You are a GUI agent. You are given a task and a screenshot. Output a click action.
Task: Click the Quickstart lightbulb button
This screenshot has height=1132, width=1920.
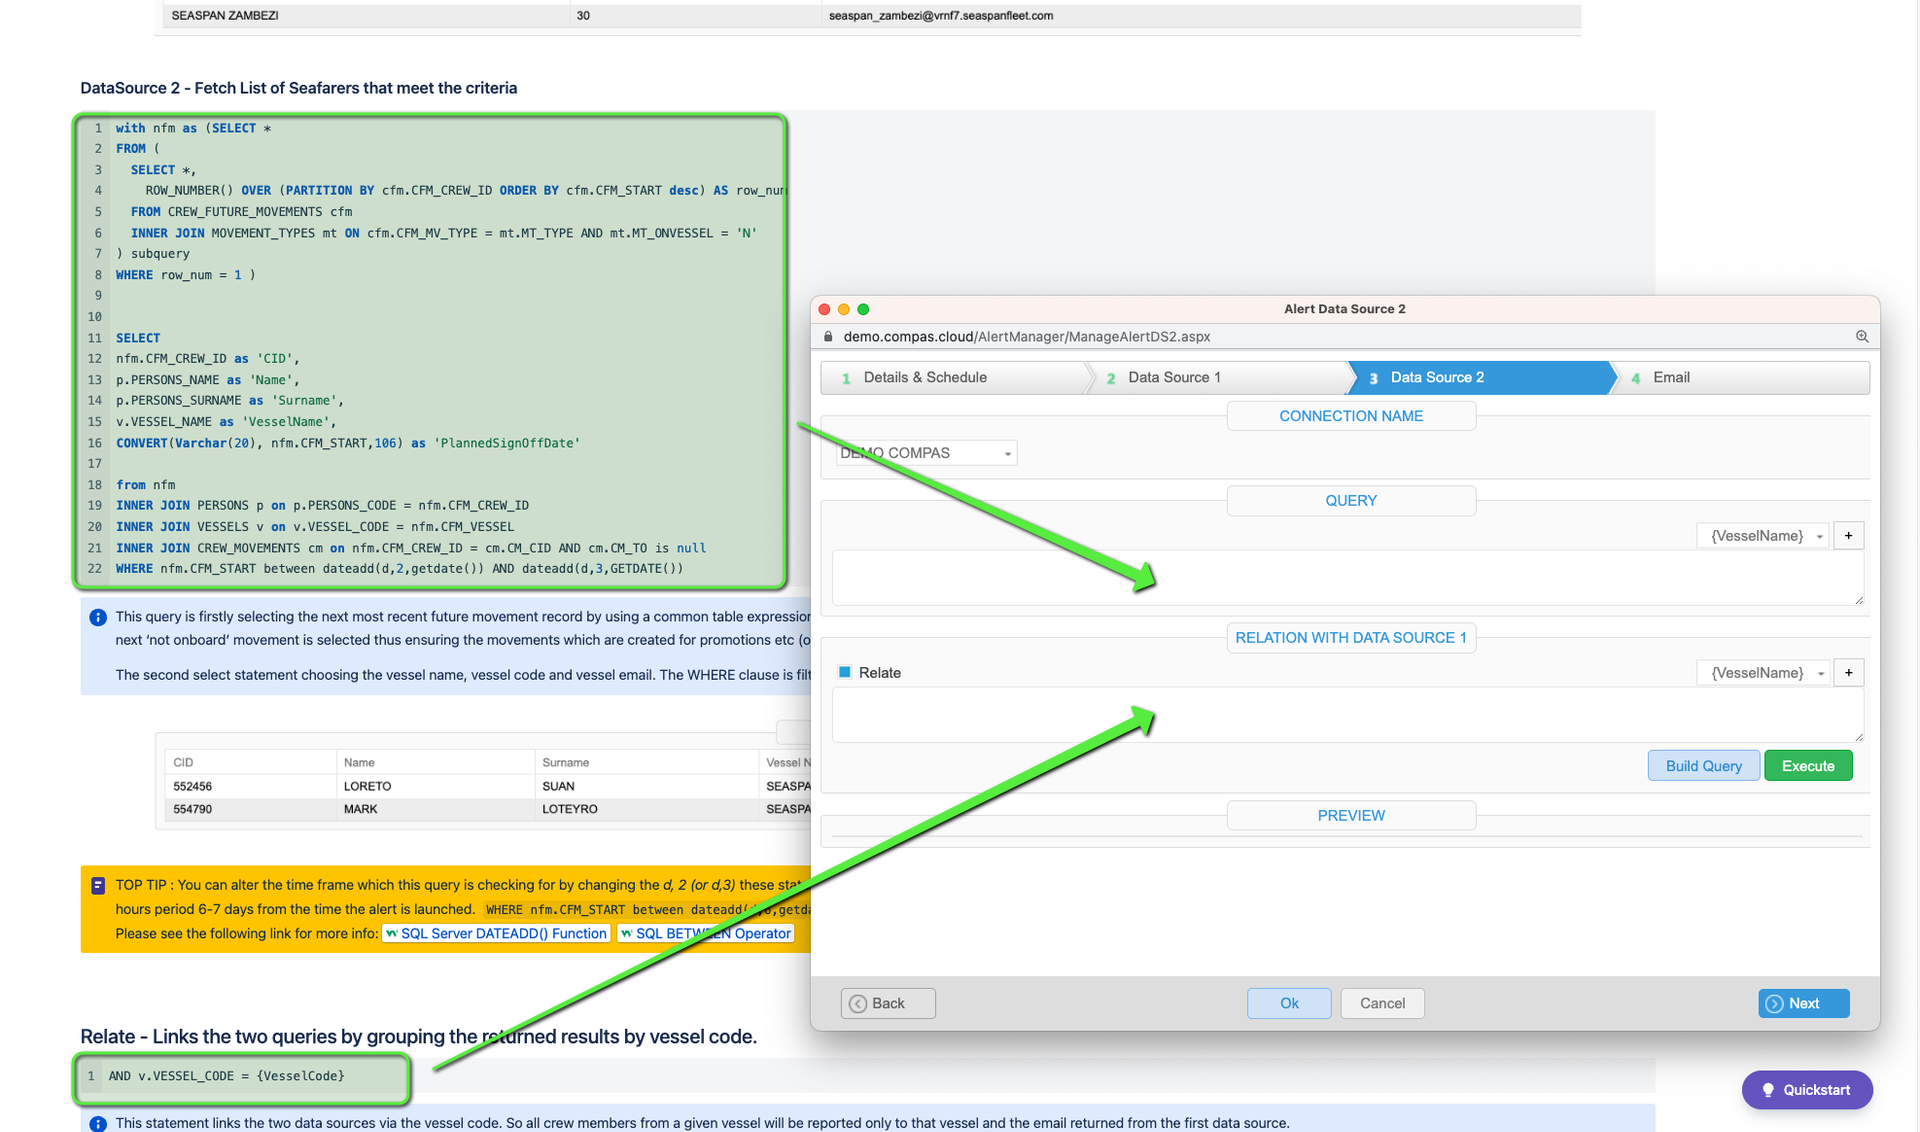tap(1806, 1090)
